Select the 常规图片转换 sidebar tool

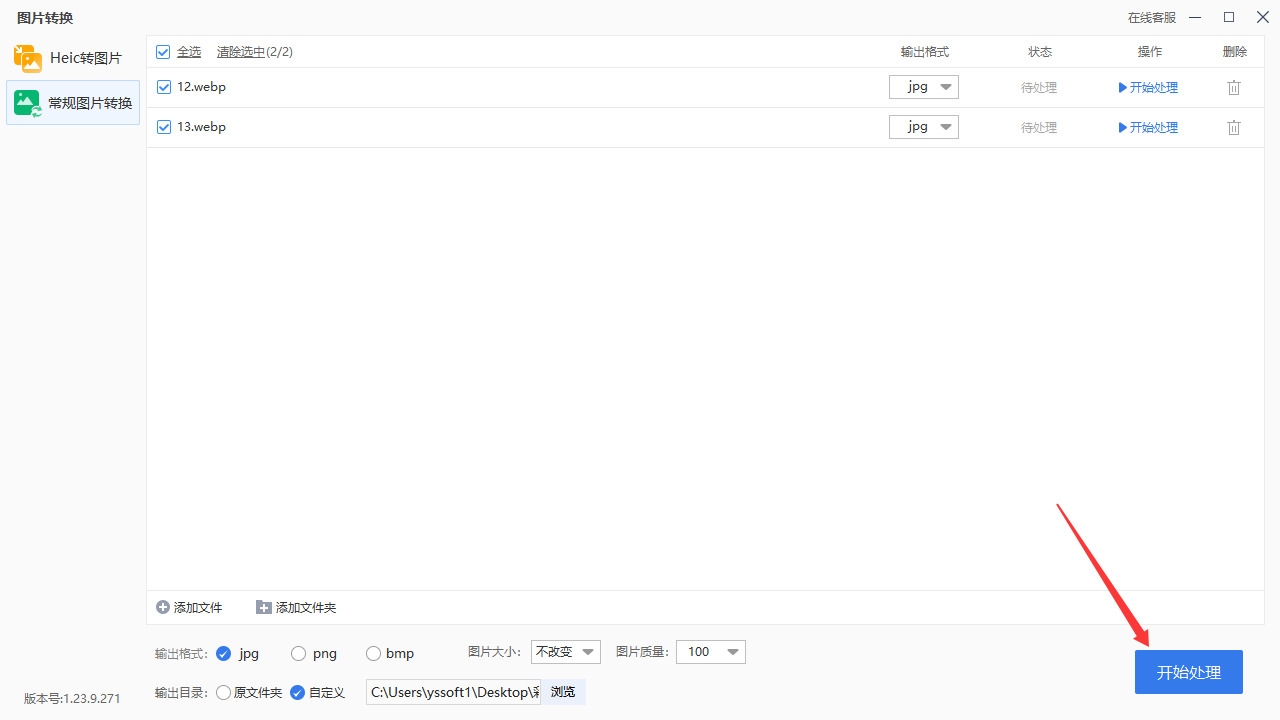click(72, 102)
